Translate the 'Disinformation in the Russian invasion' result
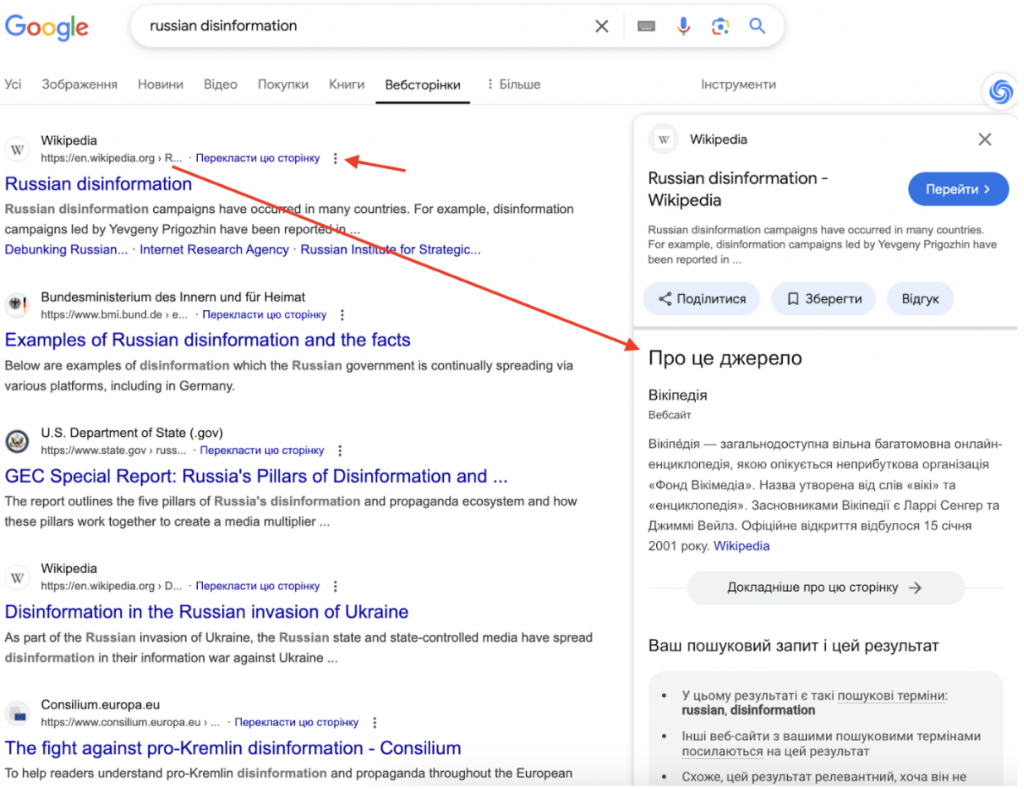The height and width of the screenshot is (789, 1024). [x=258, y=587]
